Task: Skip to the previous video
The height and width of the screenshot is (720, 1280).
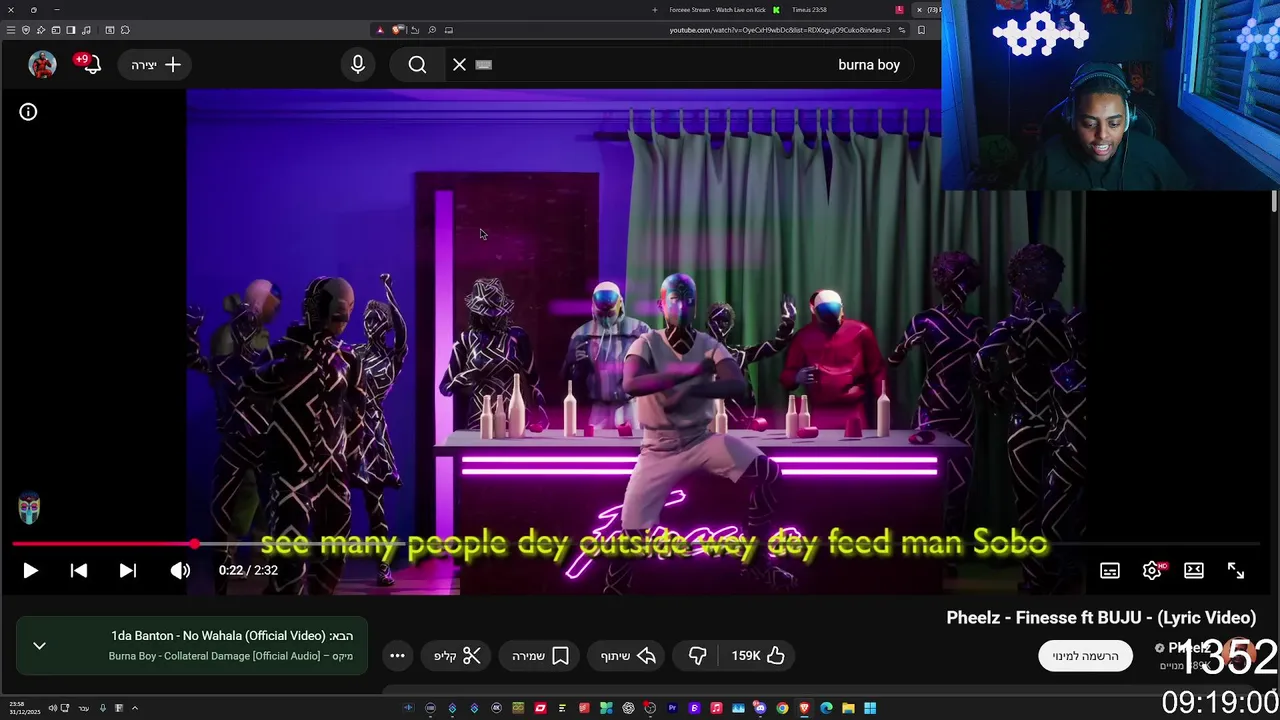Action: pos(79,570)
